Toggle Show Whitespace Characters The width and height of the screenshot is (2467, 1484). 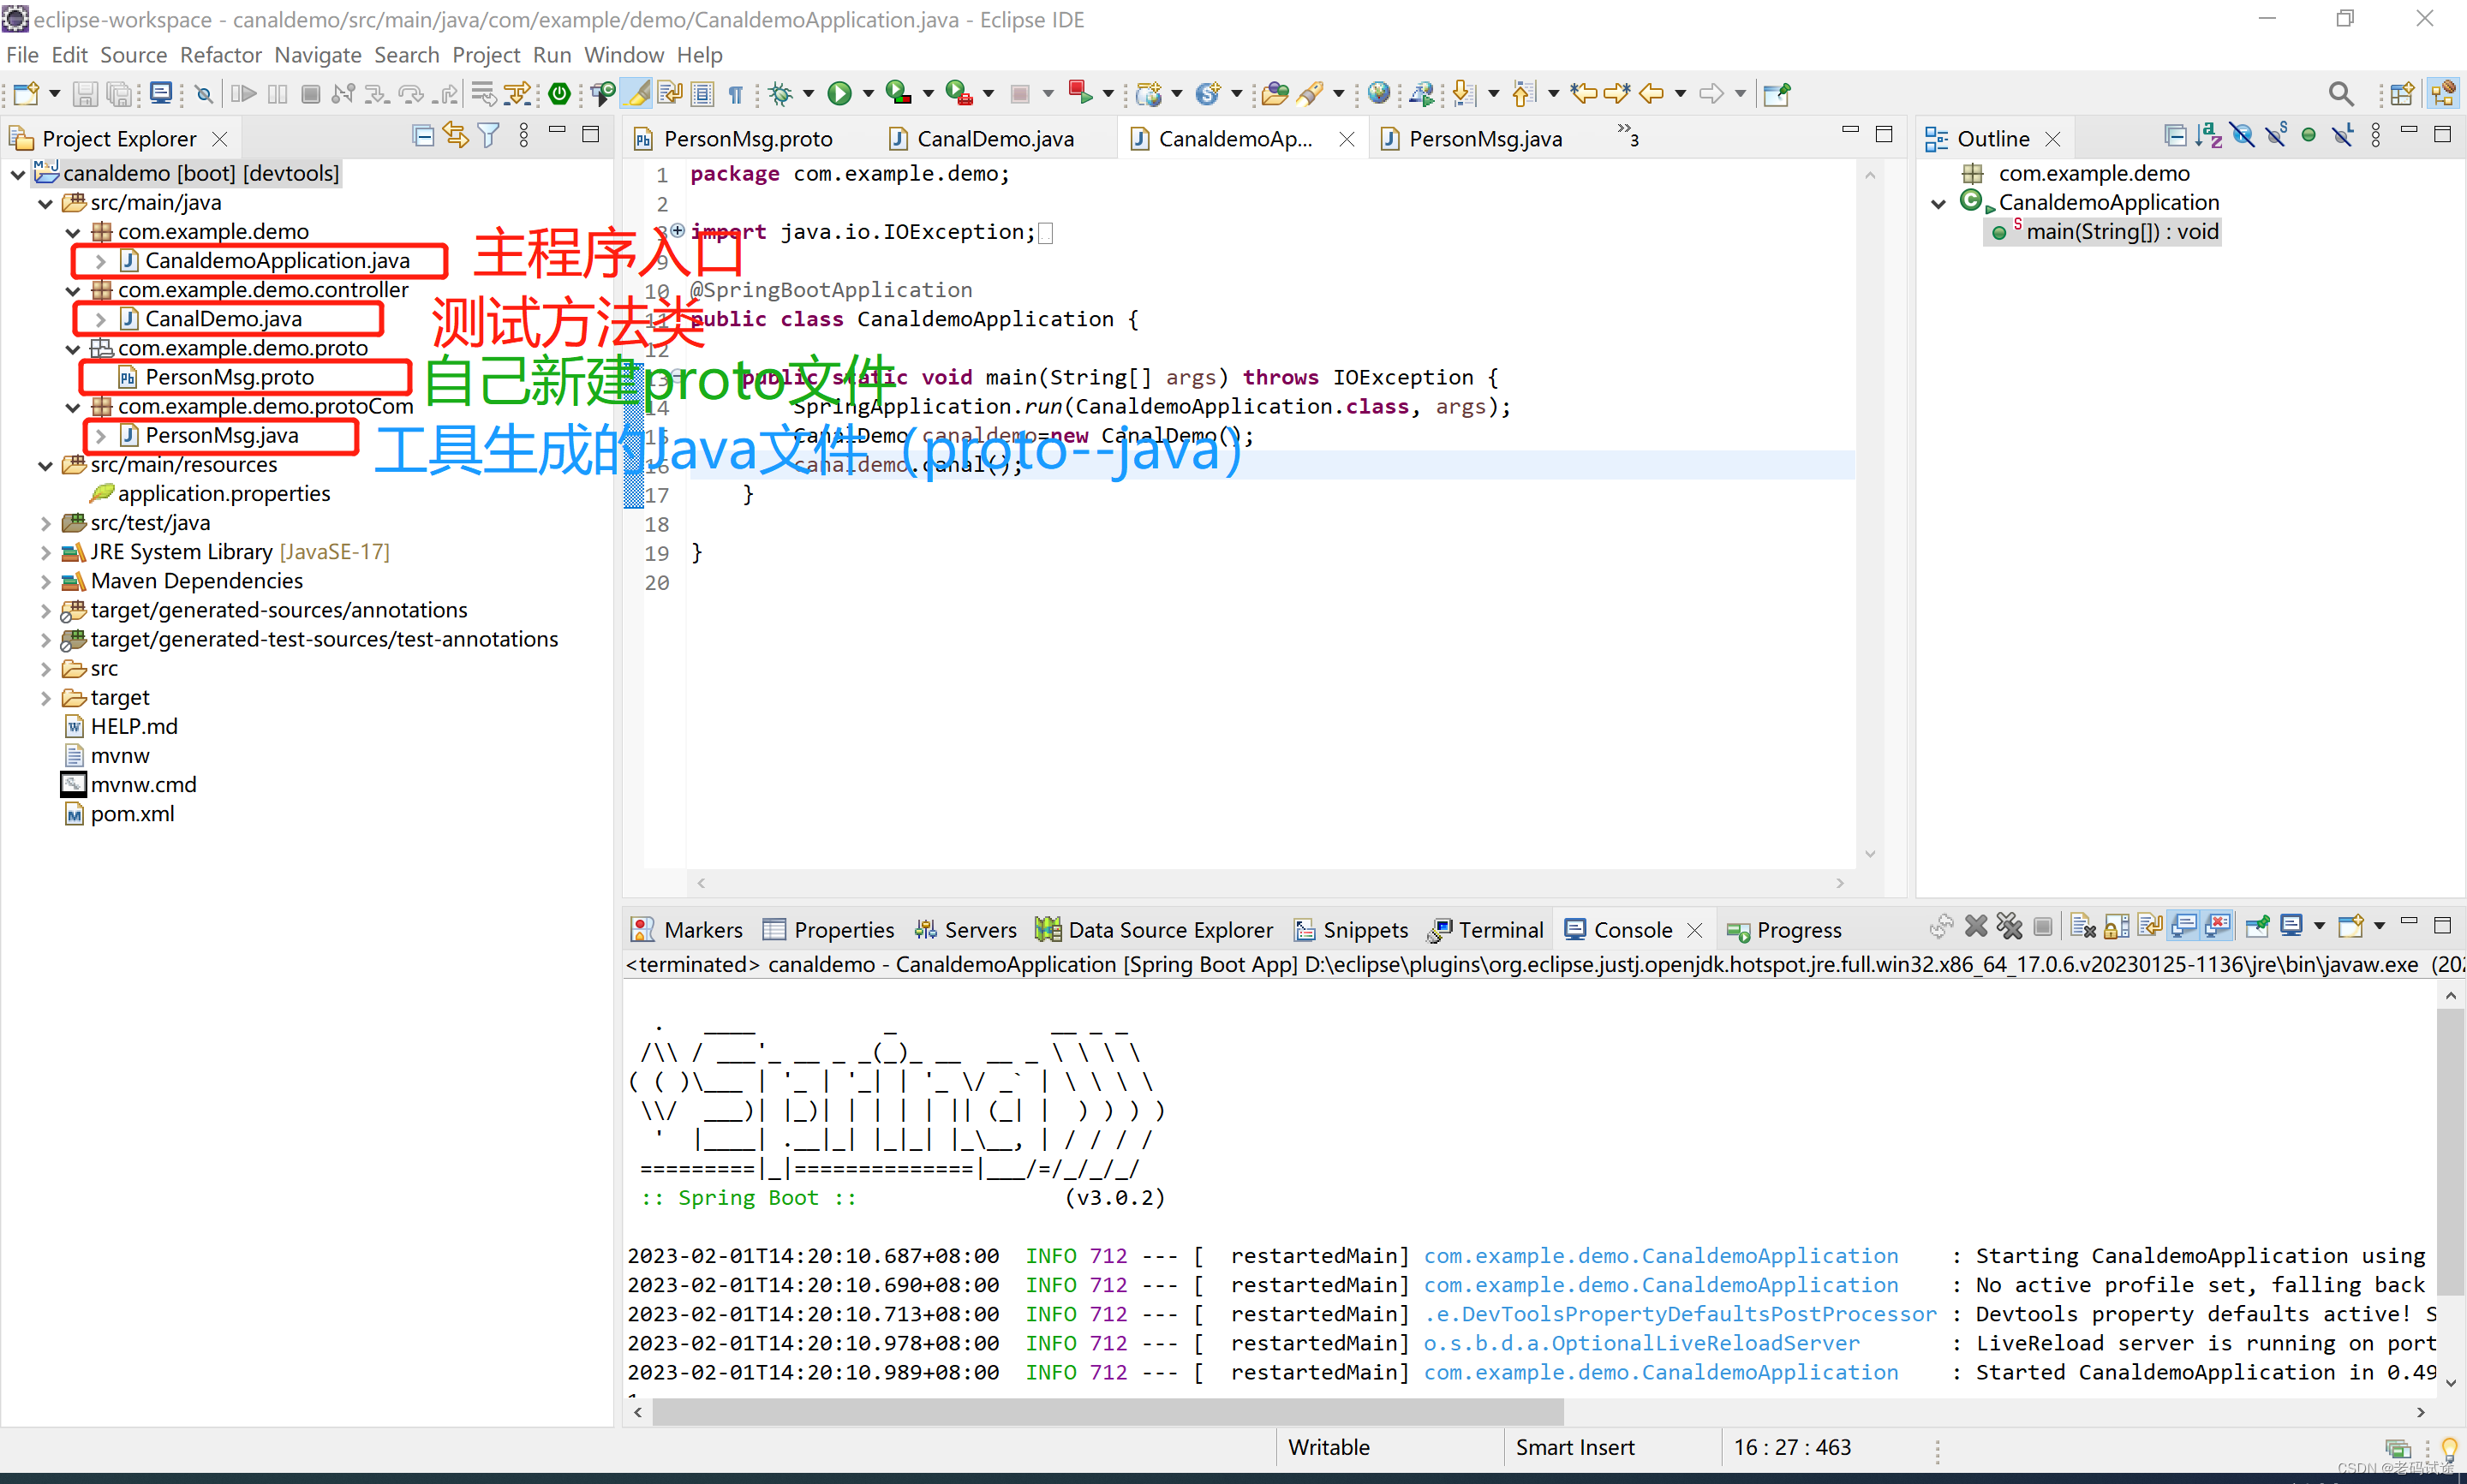[x=735, y=93]
